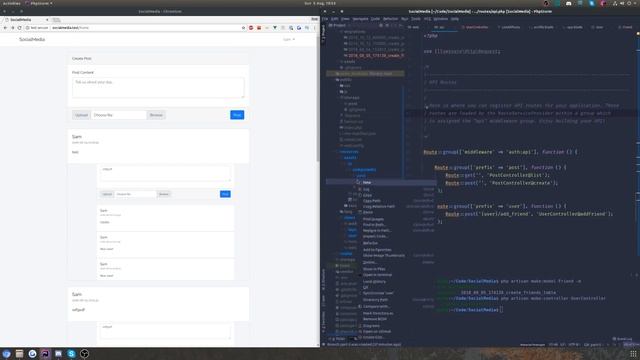The height and width of the screenshot is (360, 640).
Task: Open Navigate menu in PhpStorm
Action: [x=360, y=19]
